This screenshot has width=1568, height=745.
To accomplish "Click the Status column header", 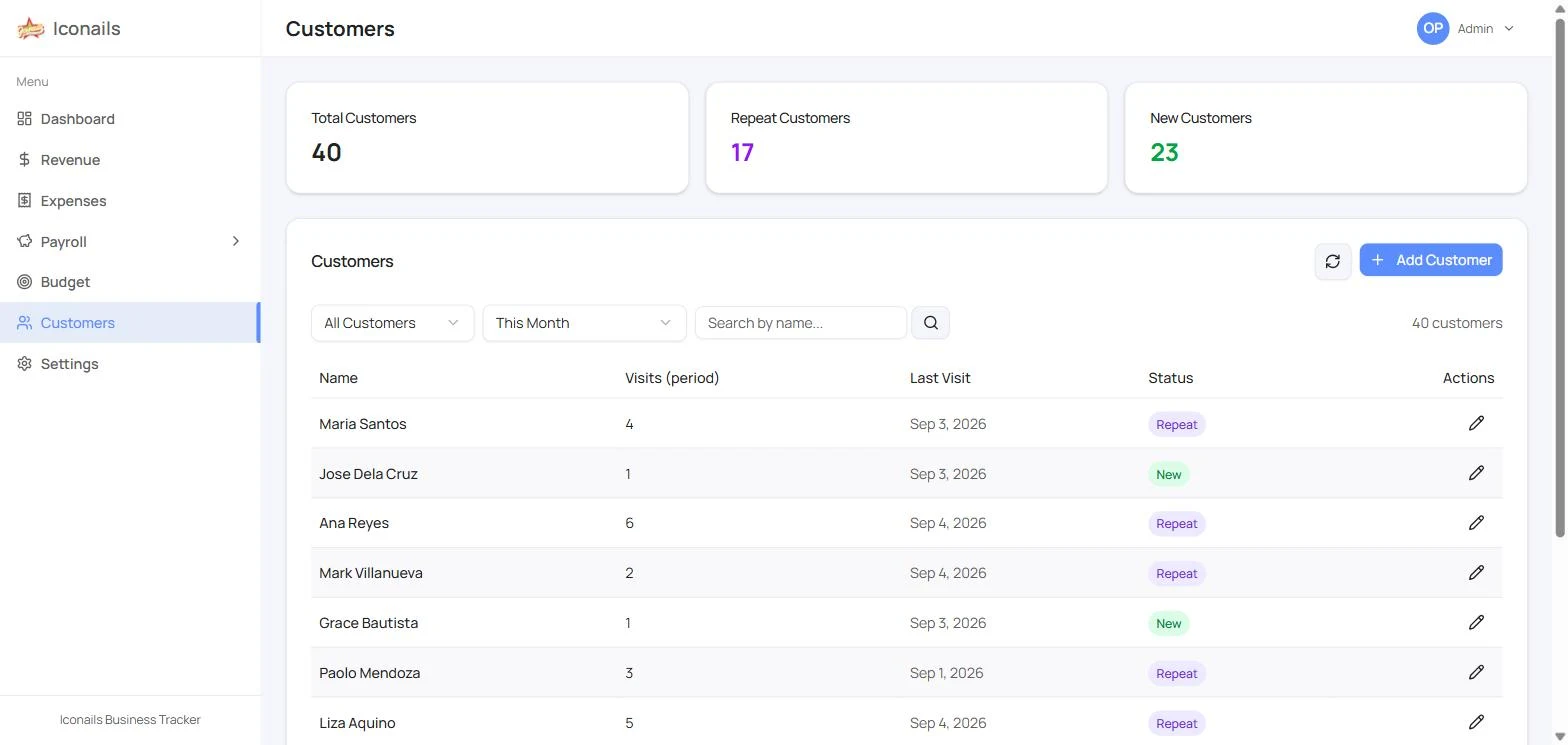I will [x=1170, y=378].
